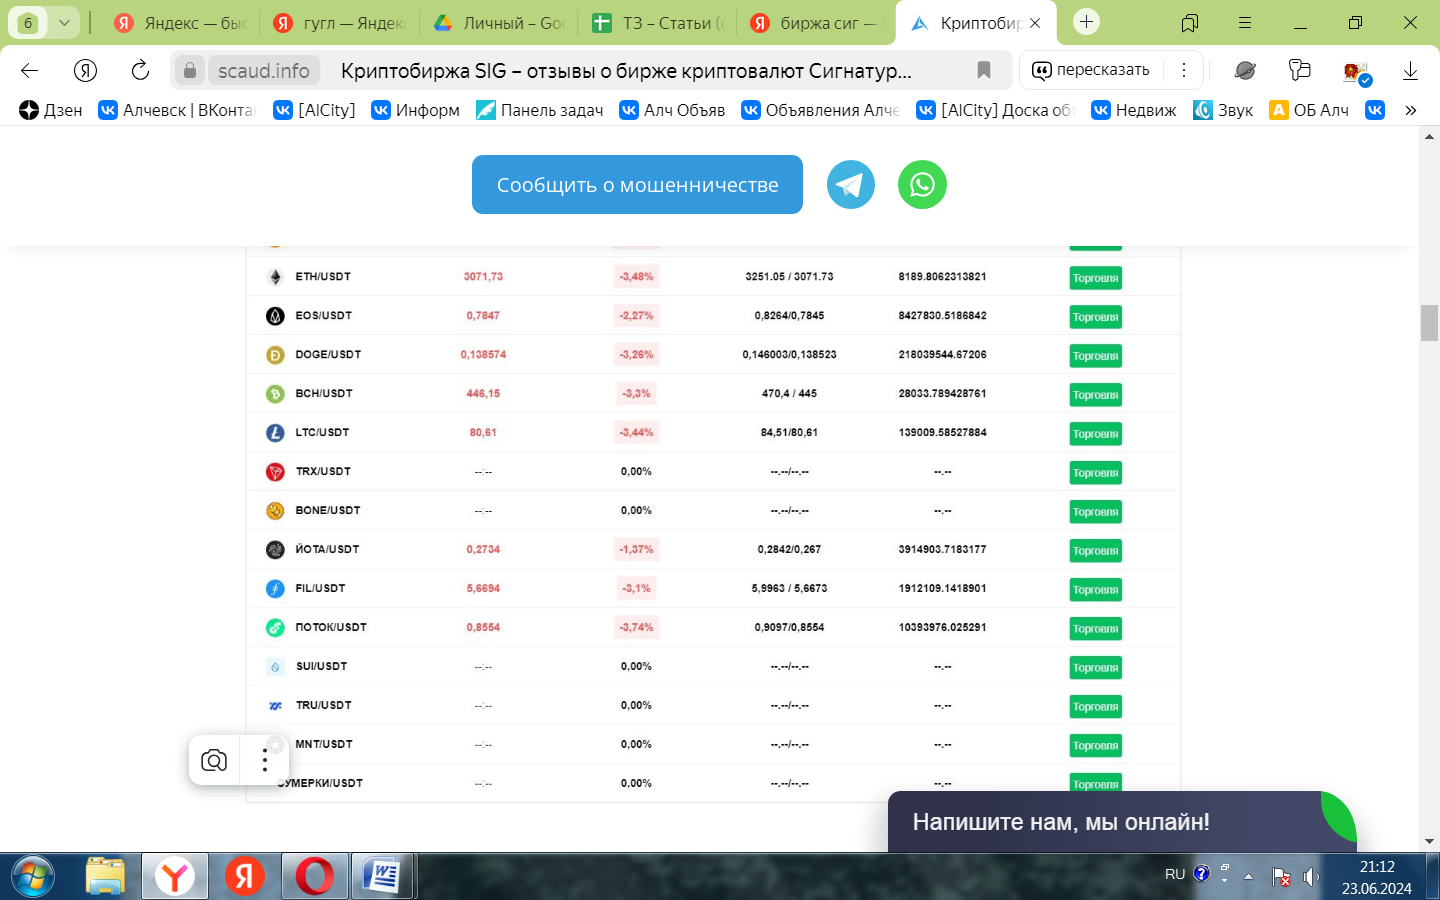Screen dimensions: 1440x900
Task: Show hidden system tray icons
Action: [1248, 876]
